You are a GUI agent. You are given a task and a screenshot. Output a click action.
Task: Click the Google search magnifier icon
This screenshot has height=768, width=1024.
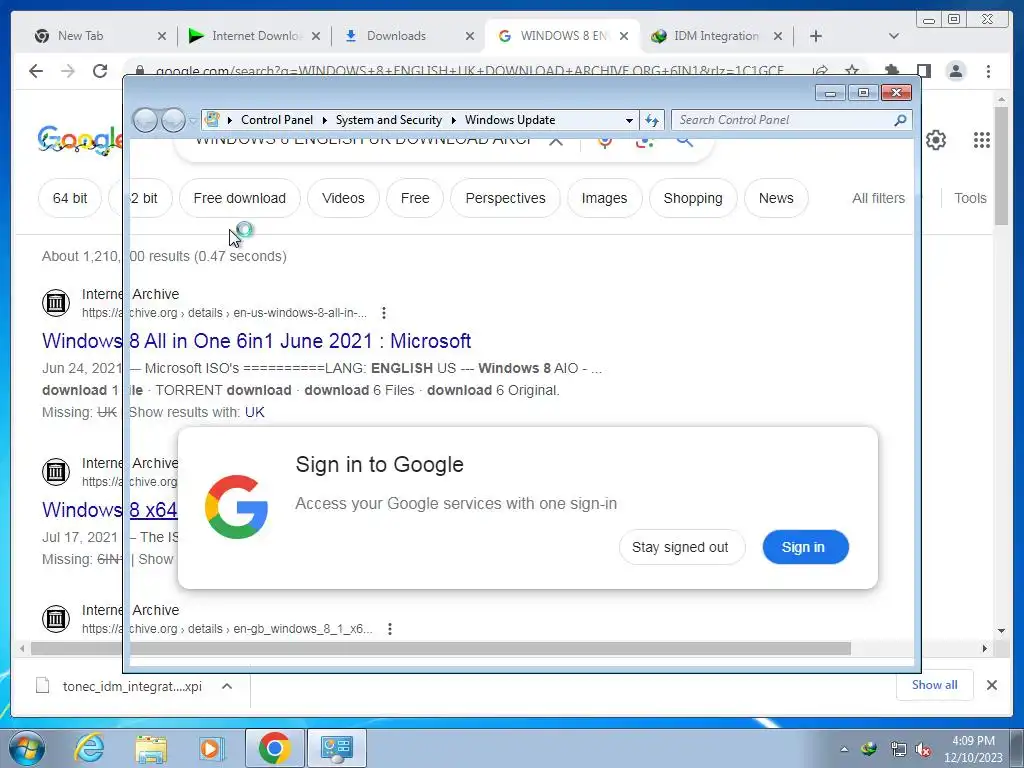684,140
